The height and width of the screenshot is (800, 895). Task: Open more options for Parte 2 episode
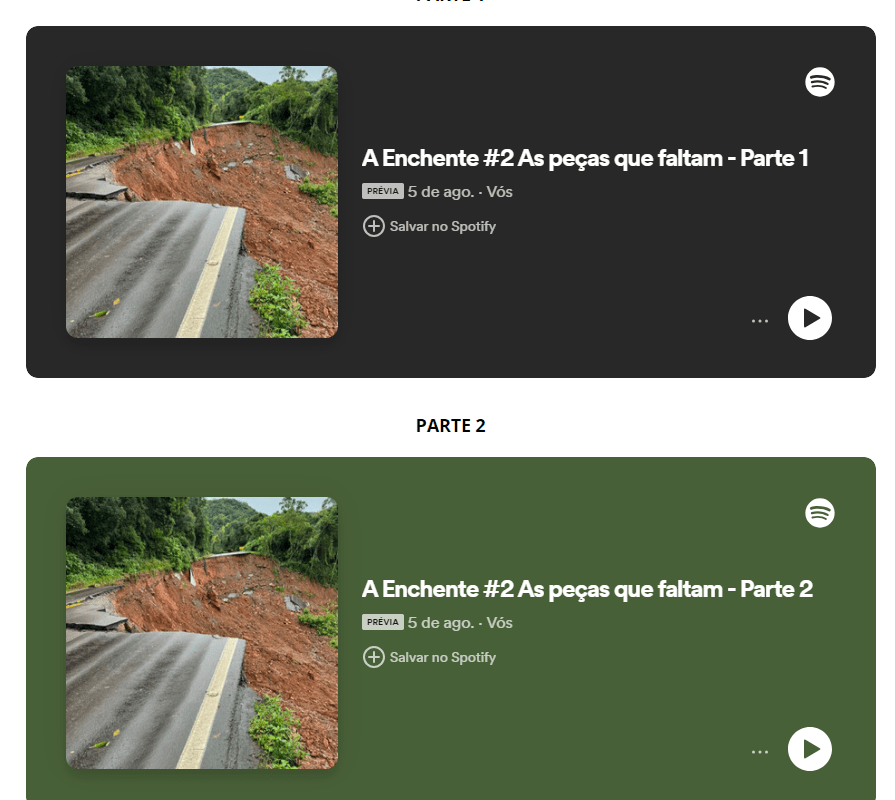[x=760, y=751]
